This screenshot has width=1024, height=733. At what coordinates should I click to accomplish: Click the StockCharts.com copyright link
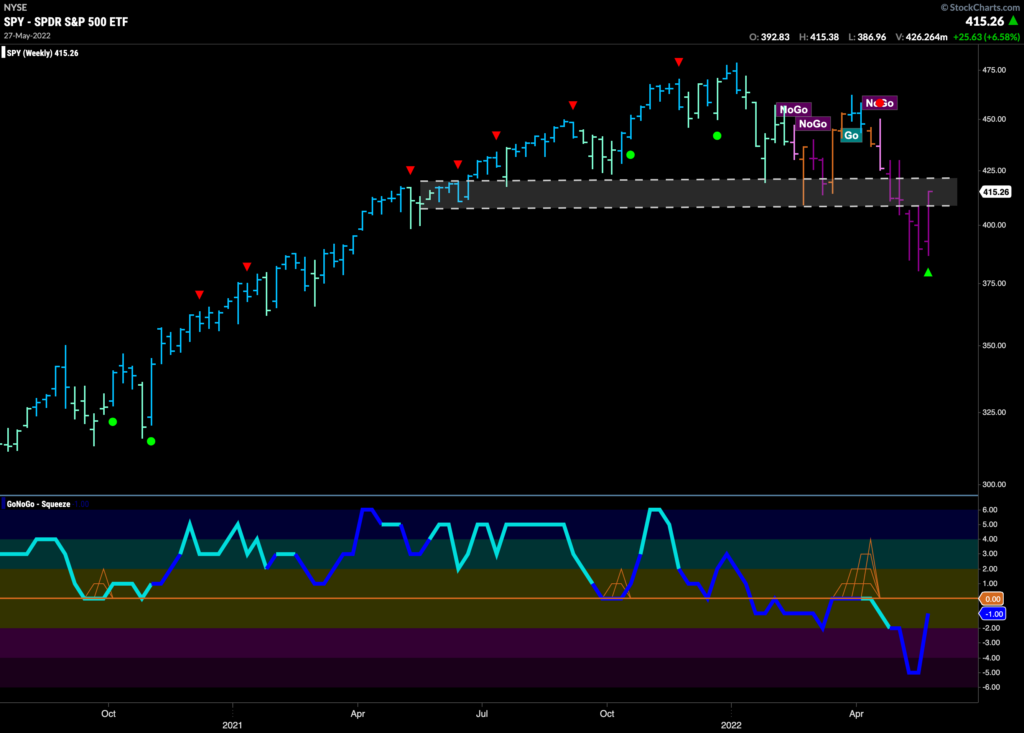pos(980,7)
